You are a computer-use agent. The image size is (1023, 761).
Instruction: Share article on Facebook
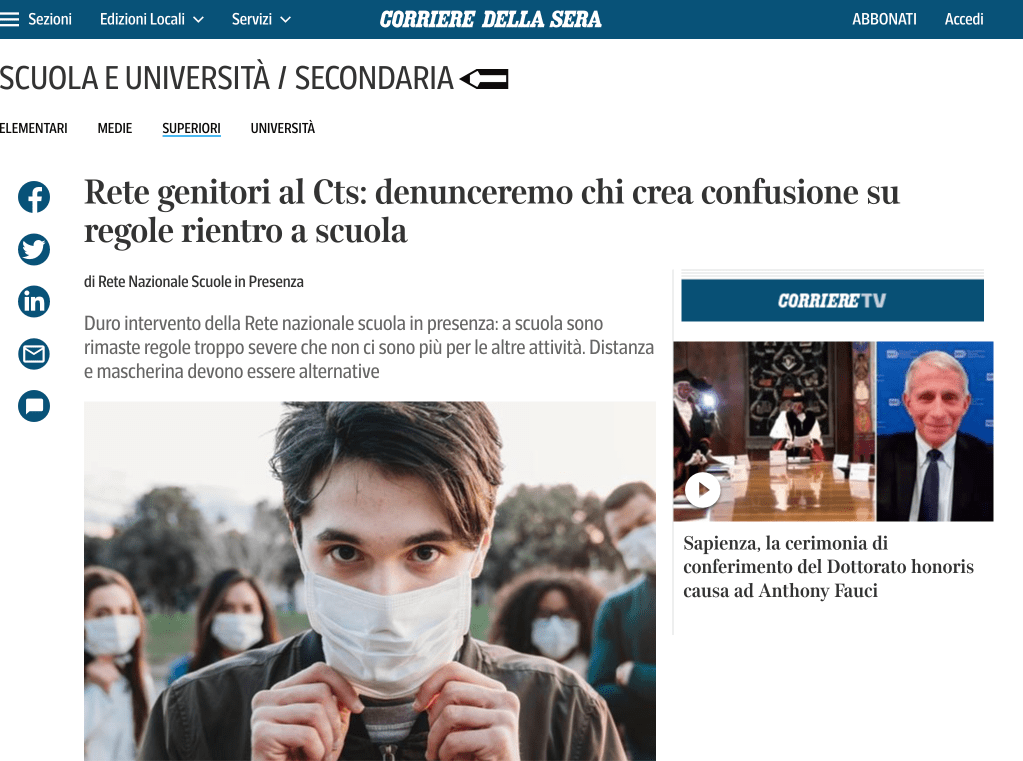34,196
